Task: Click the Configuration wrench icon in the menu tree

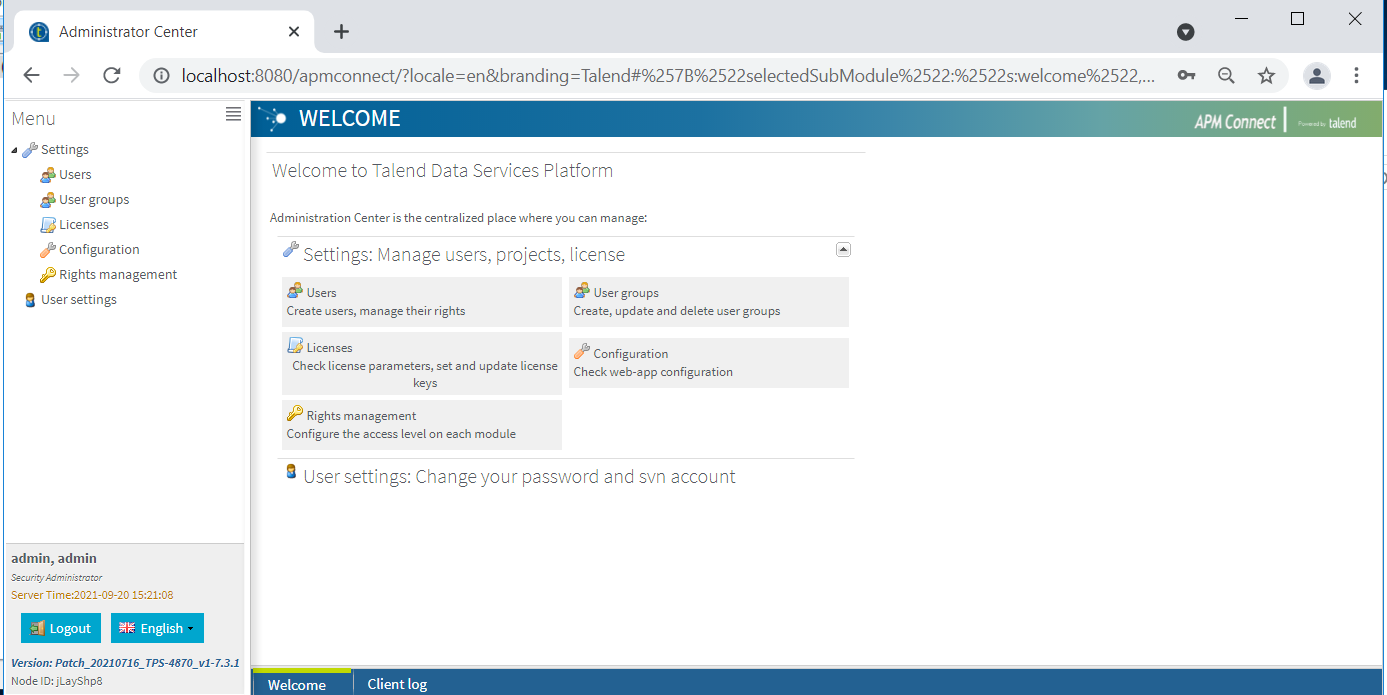Action: [48, 250]
